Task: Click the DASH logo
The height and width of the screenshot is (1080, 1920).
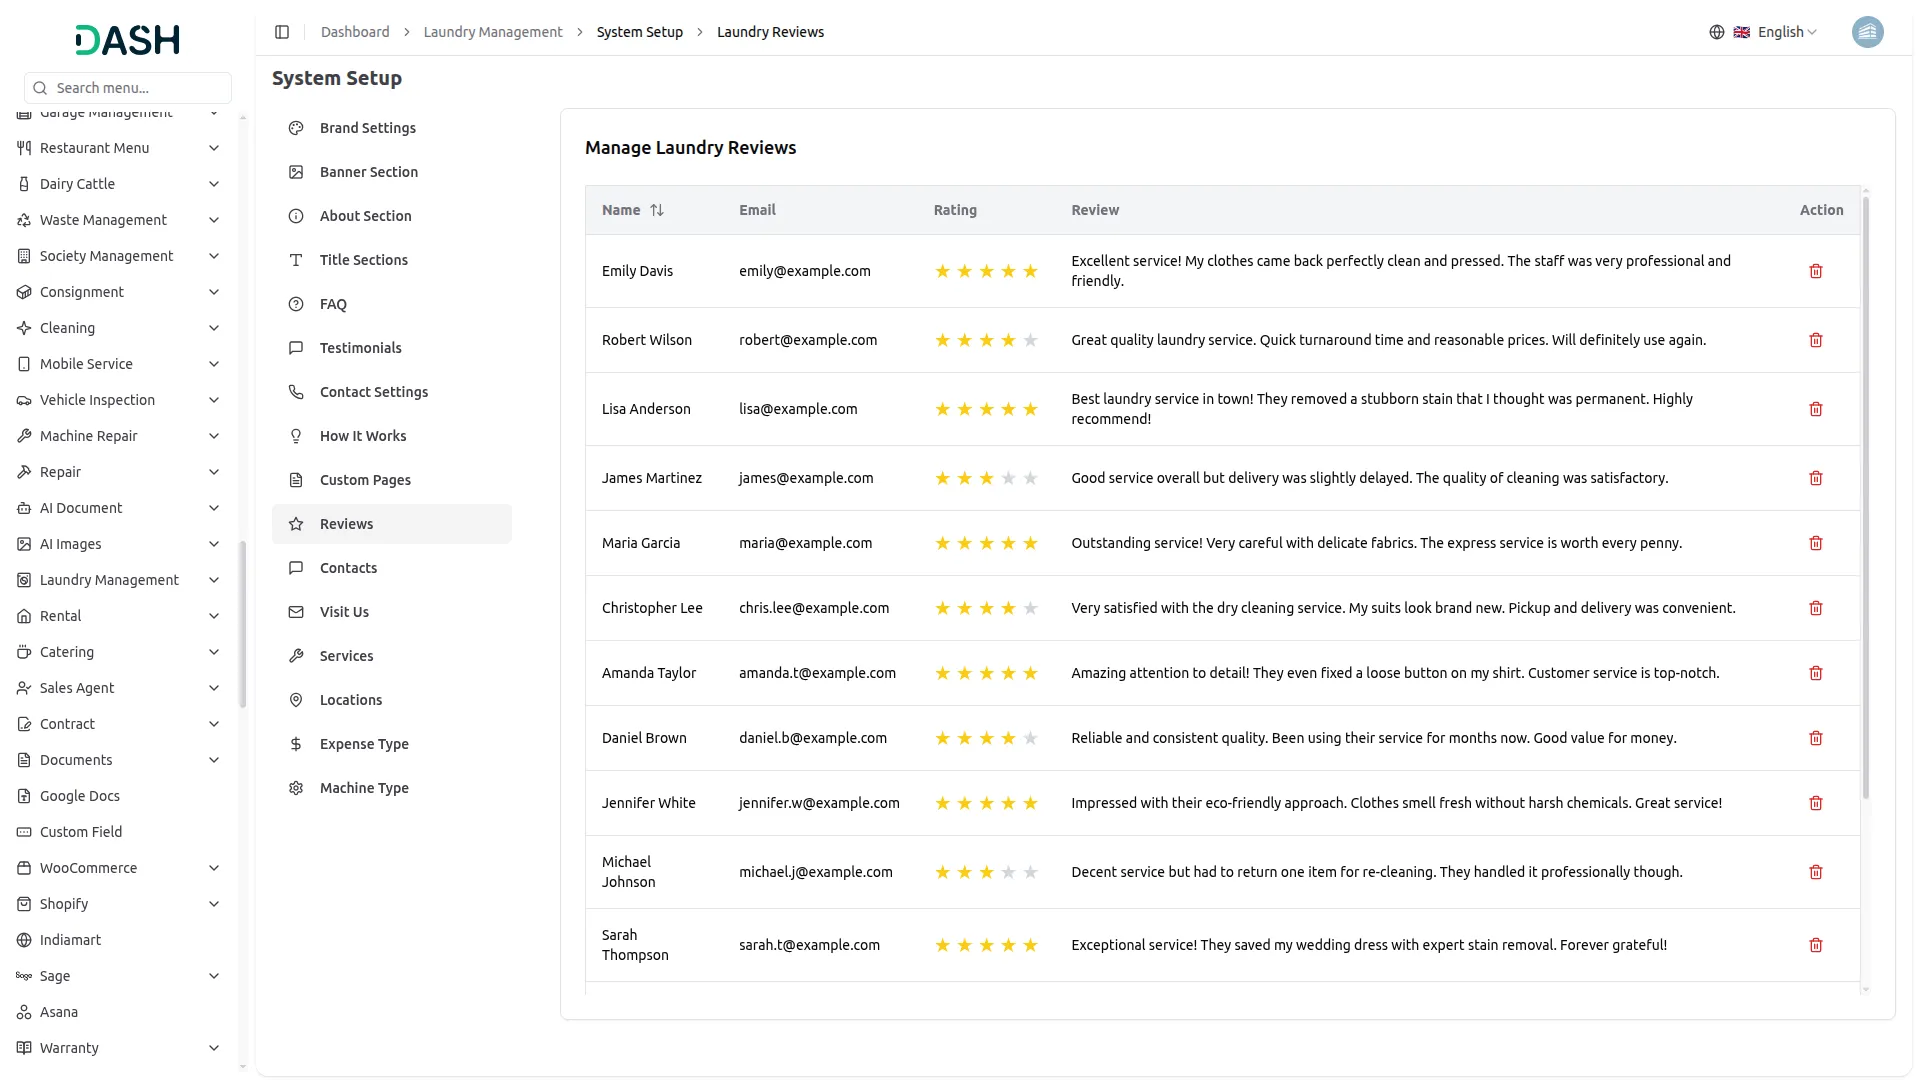Action: [128, 40]
